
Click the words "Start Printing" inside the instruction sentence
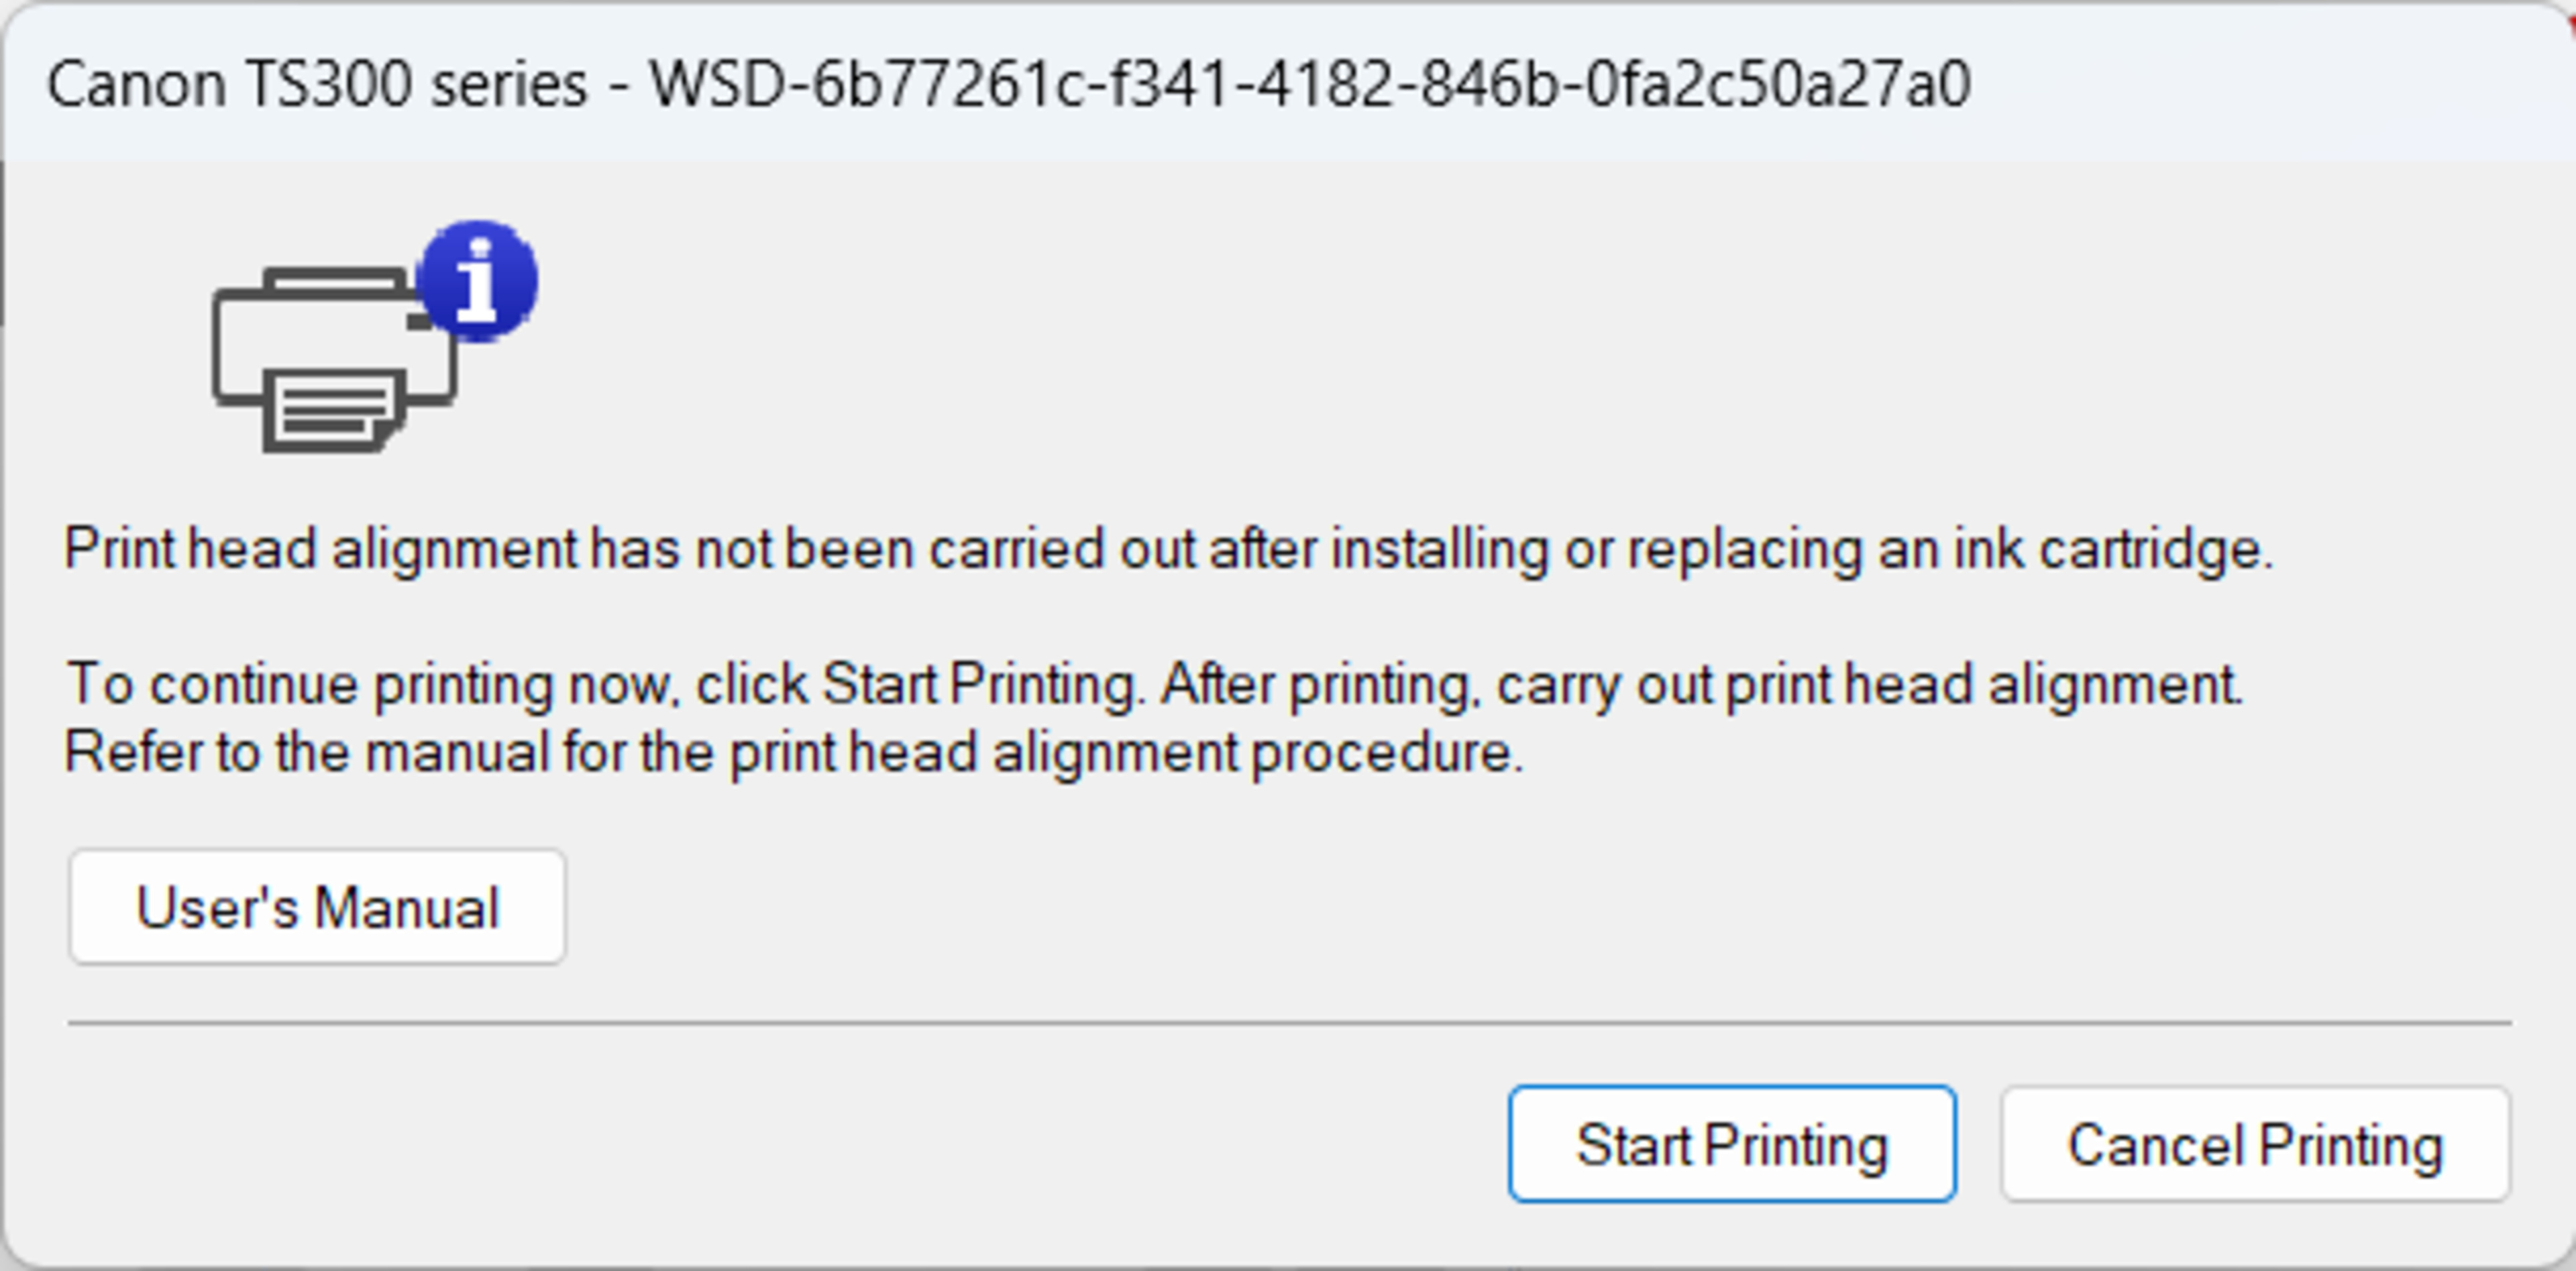[980, 685]
